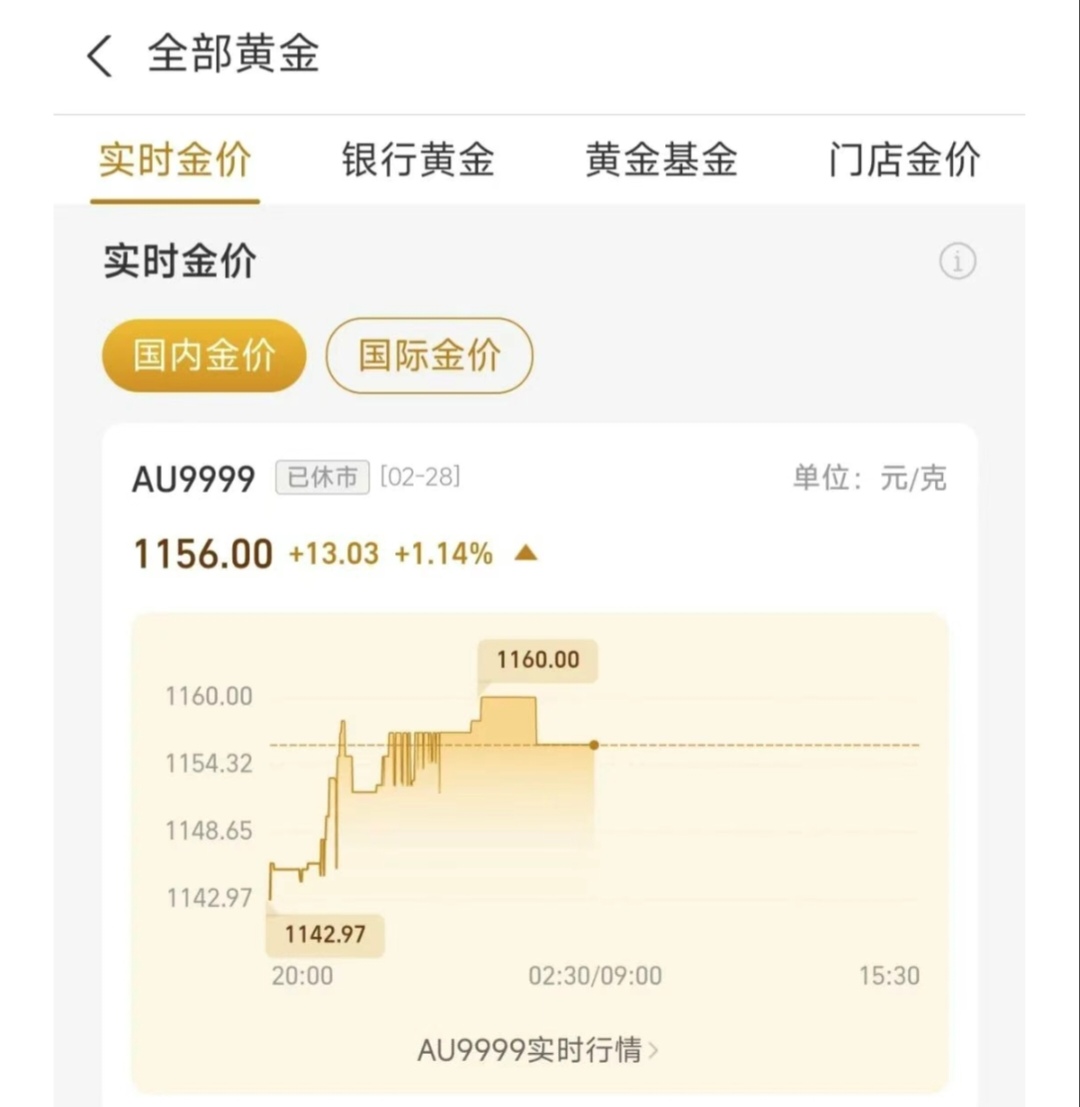Open the 银行黄金 tab

pyautogui.click(x=418, y=160)
